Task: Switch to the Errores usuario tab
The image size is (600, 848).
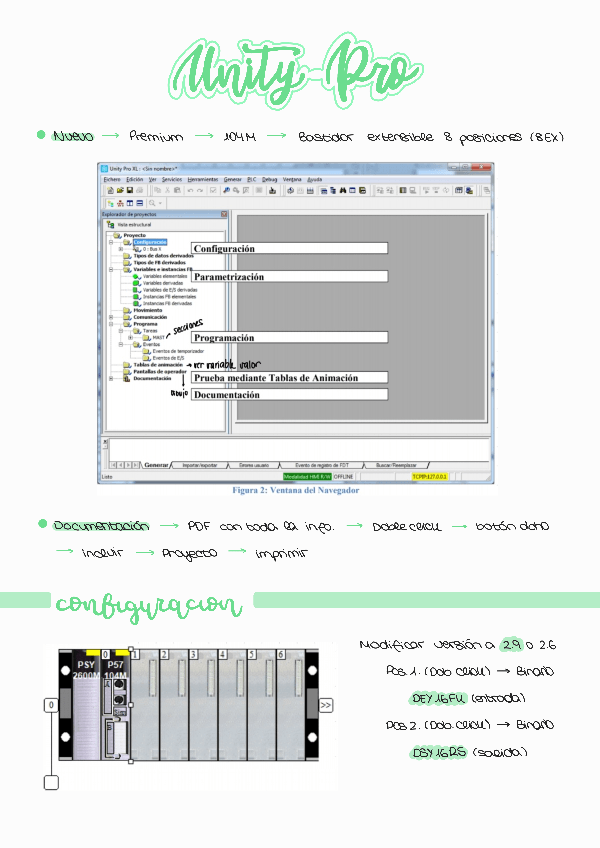Action: pos(254,465)
